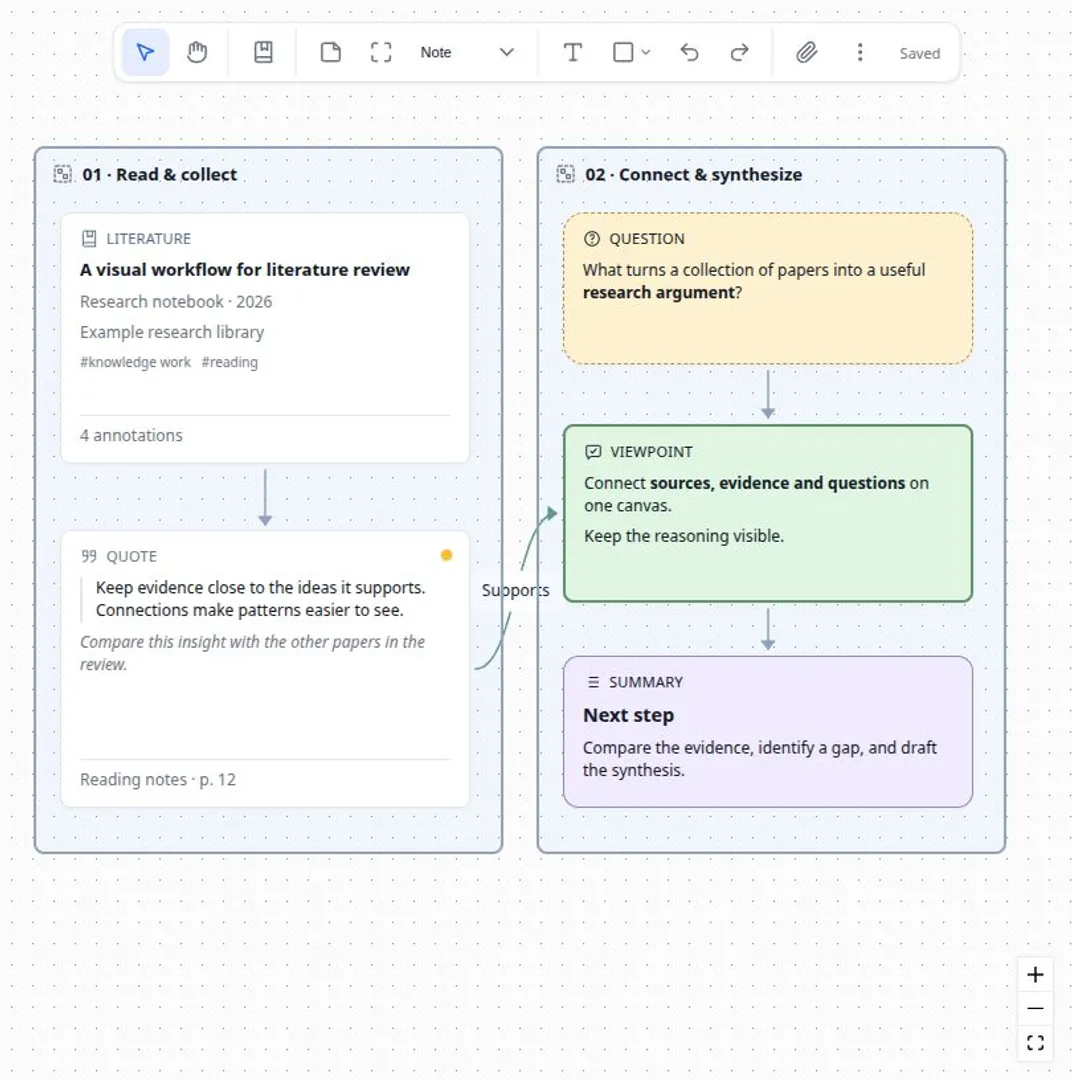Open 'A visual workflow for literature review' title
1072x1080 pixels.
click(x=245, y=269)
